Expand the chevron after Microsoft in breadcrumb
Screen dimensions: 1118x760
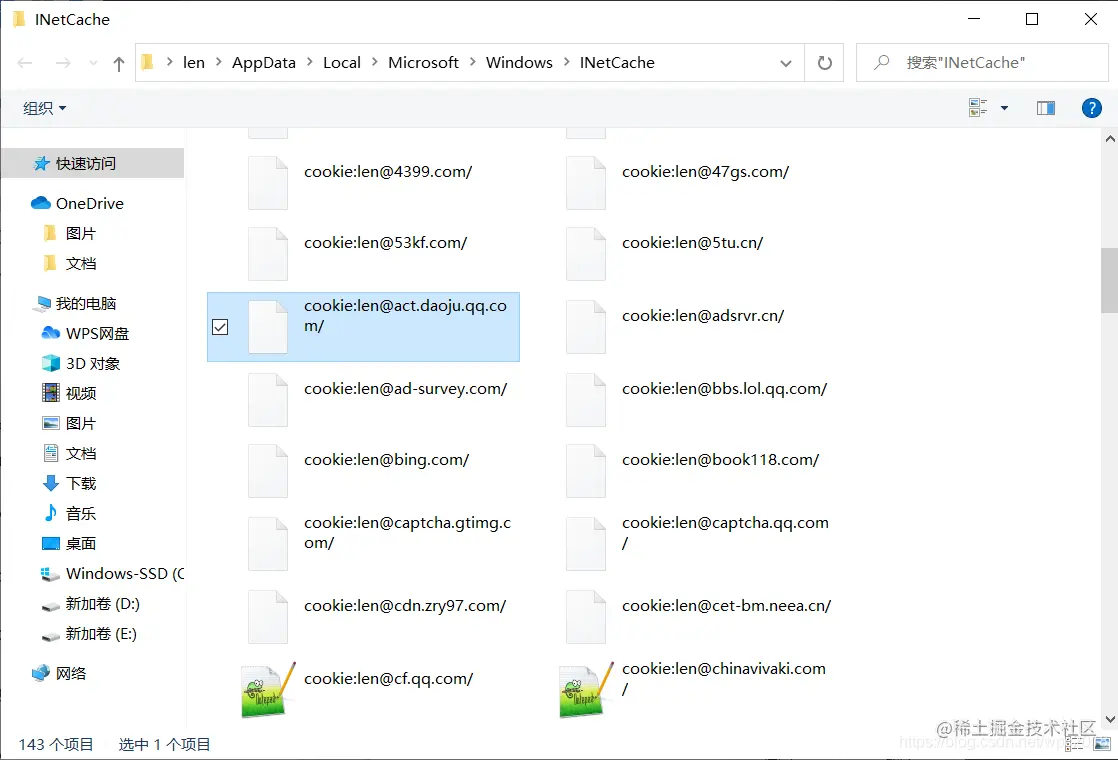coord(472,62)
